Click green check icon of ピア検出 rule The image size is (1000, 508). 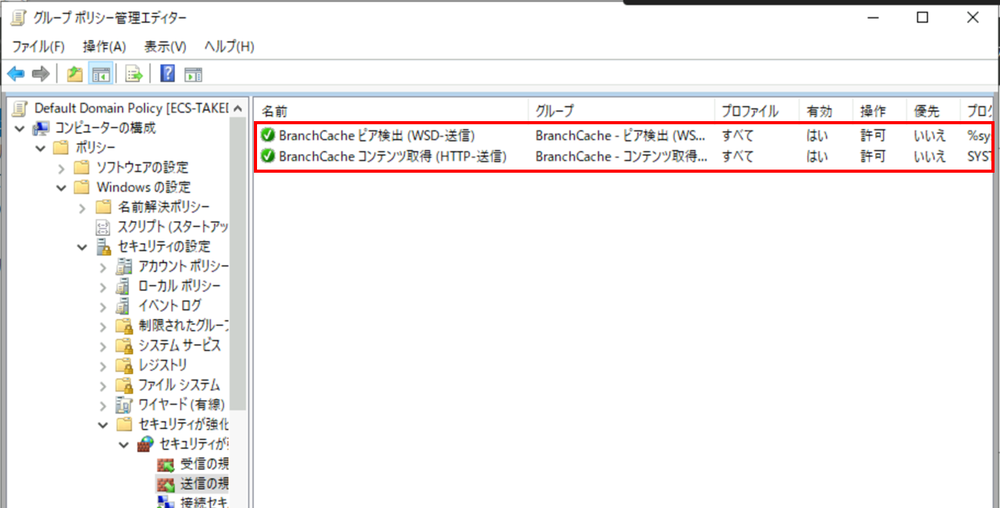coord(268,135)
